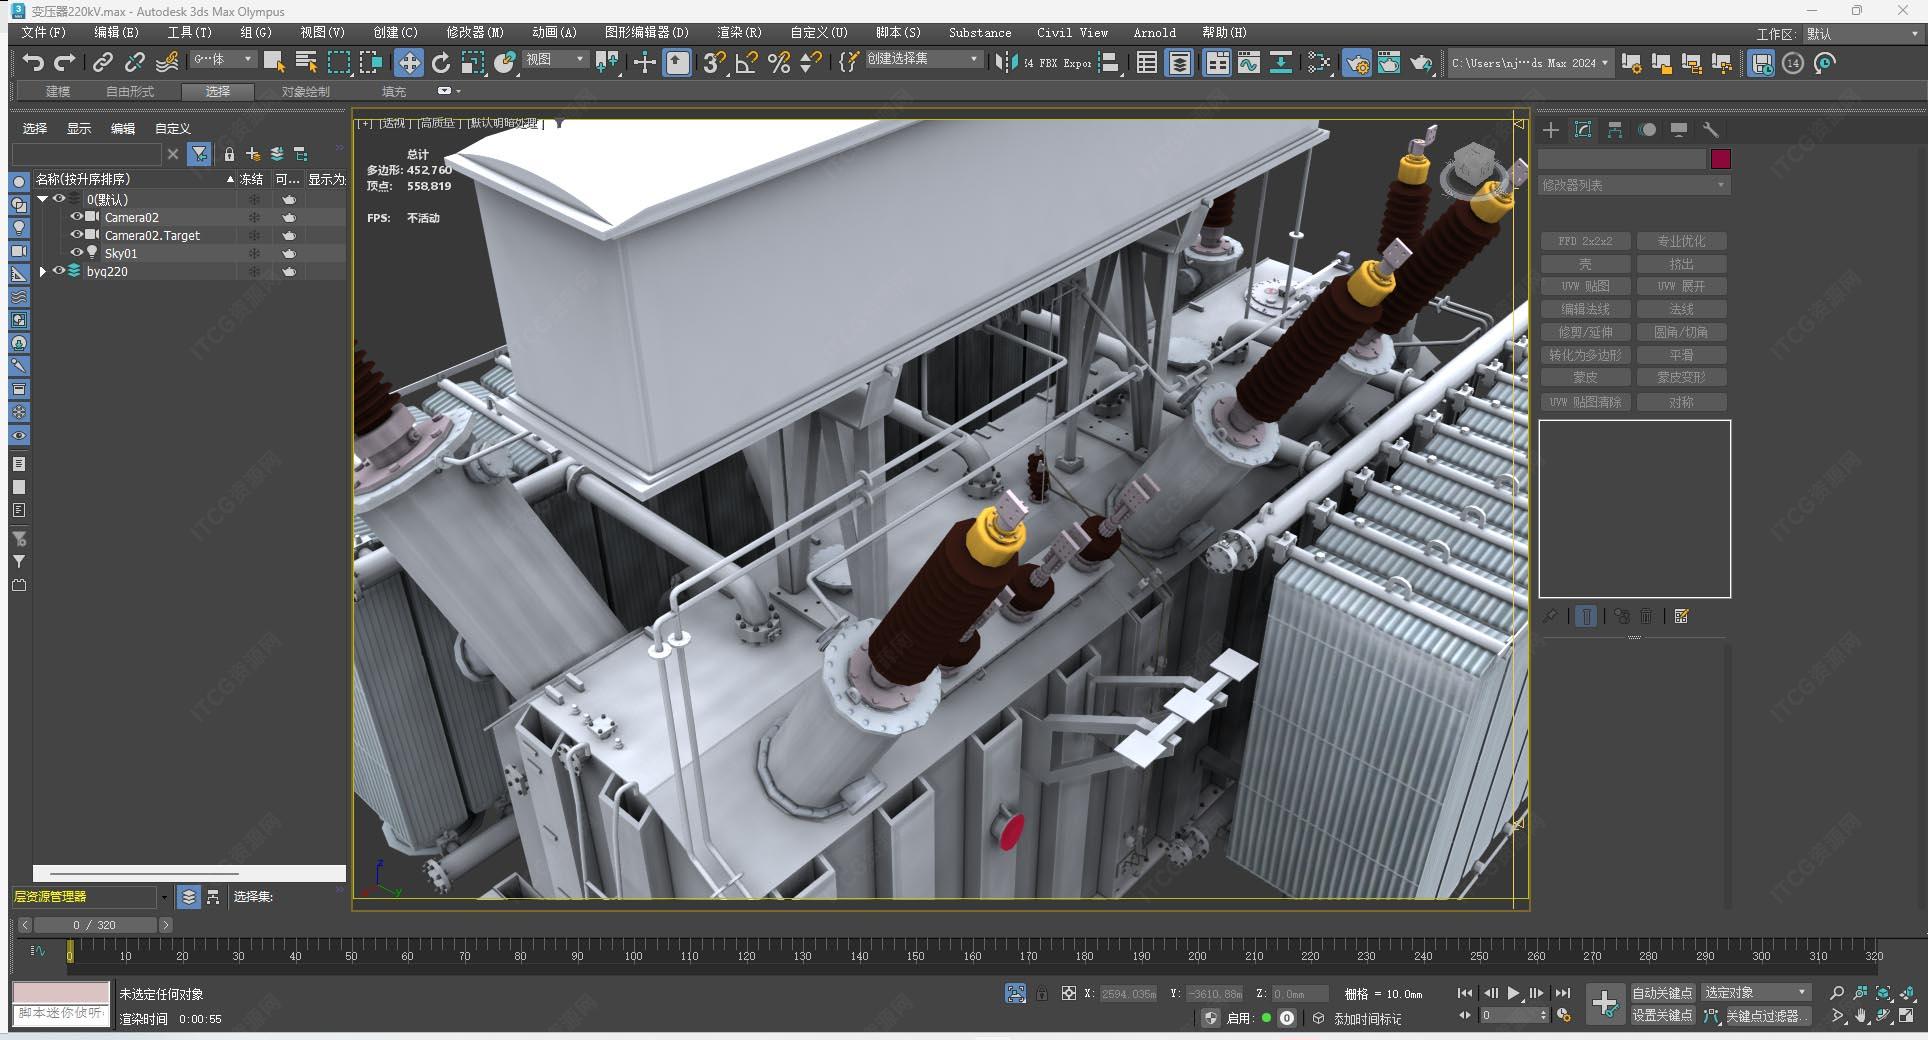This screenshot has width=1928, height=1040.
Task: Switch to the 自由形式 ribbon tab
Action: [130, 91]
